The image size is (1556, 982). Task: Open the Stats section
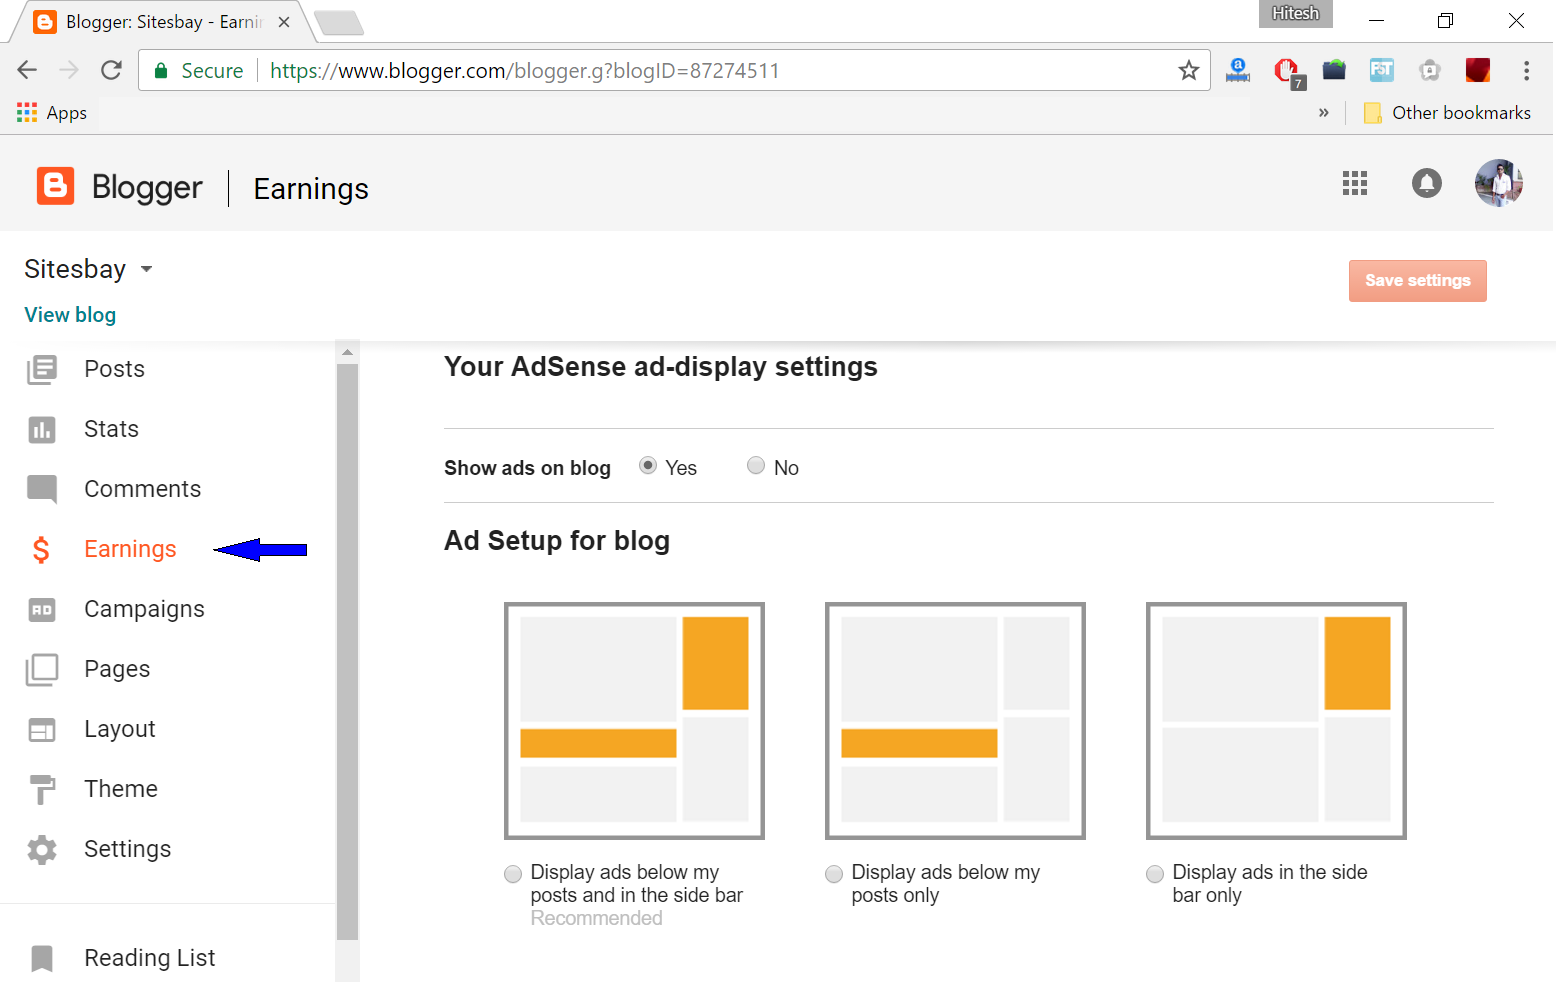pyautogui.click(x=112, y=429)
